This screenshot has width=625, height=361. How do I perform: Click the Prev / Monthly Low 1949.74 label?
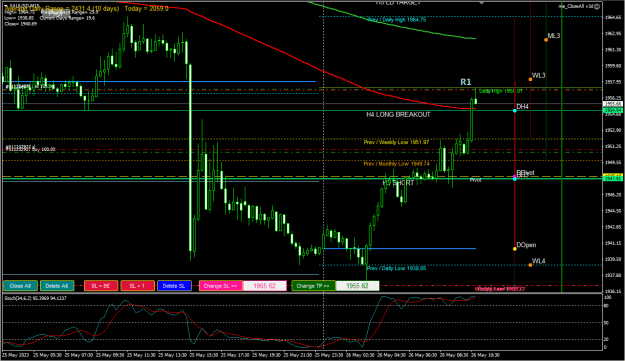point(396,164)
